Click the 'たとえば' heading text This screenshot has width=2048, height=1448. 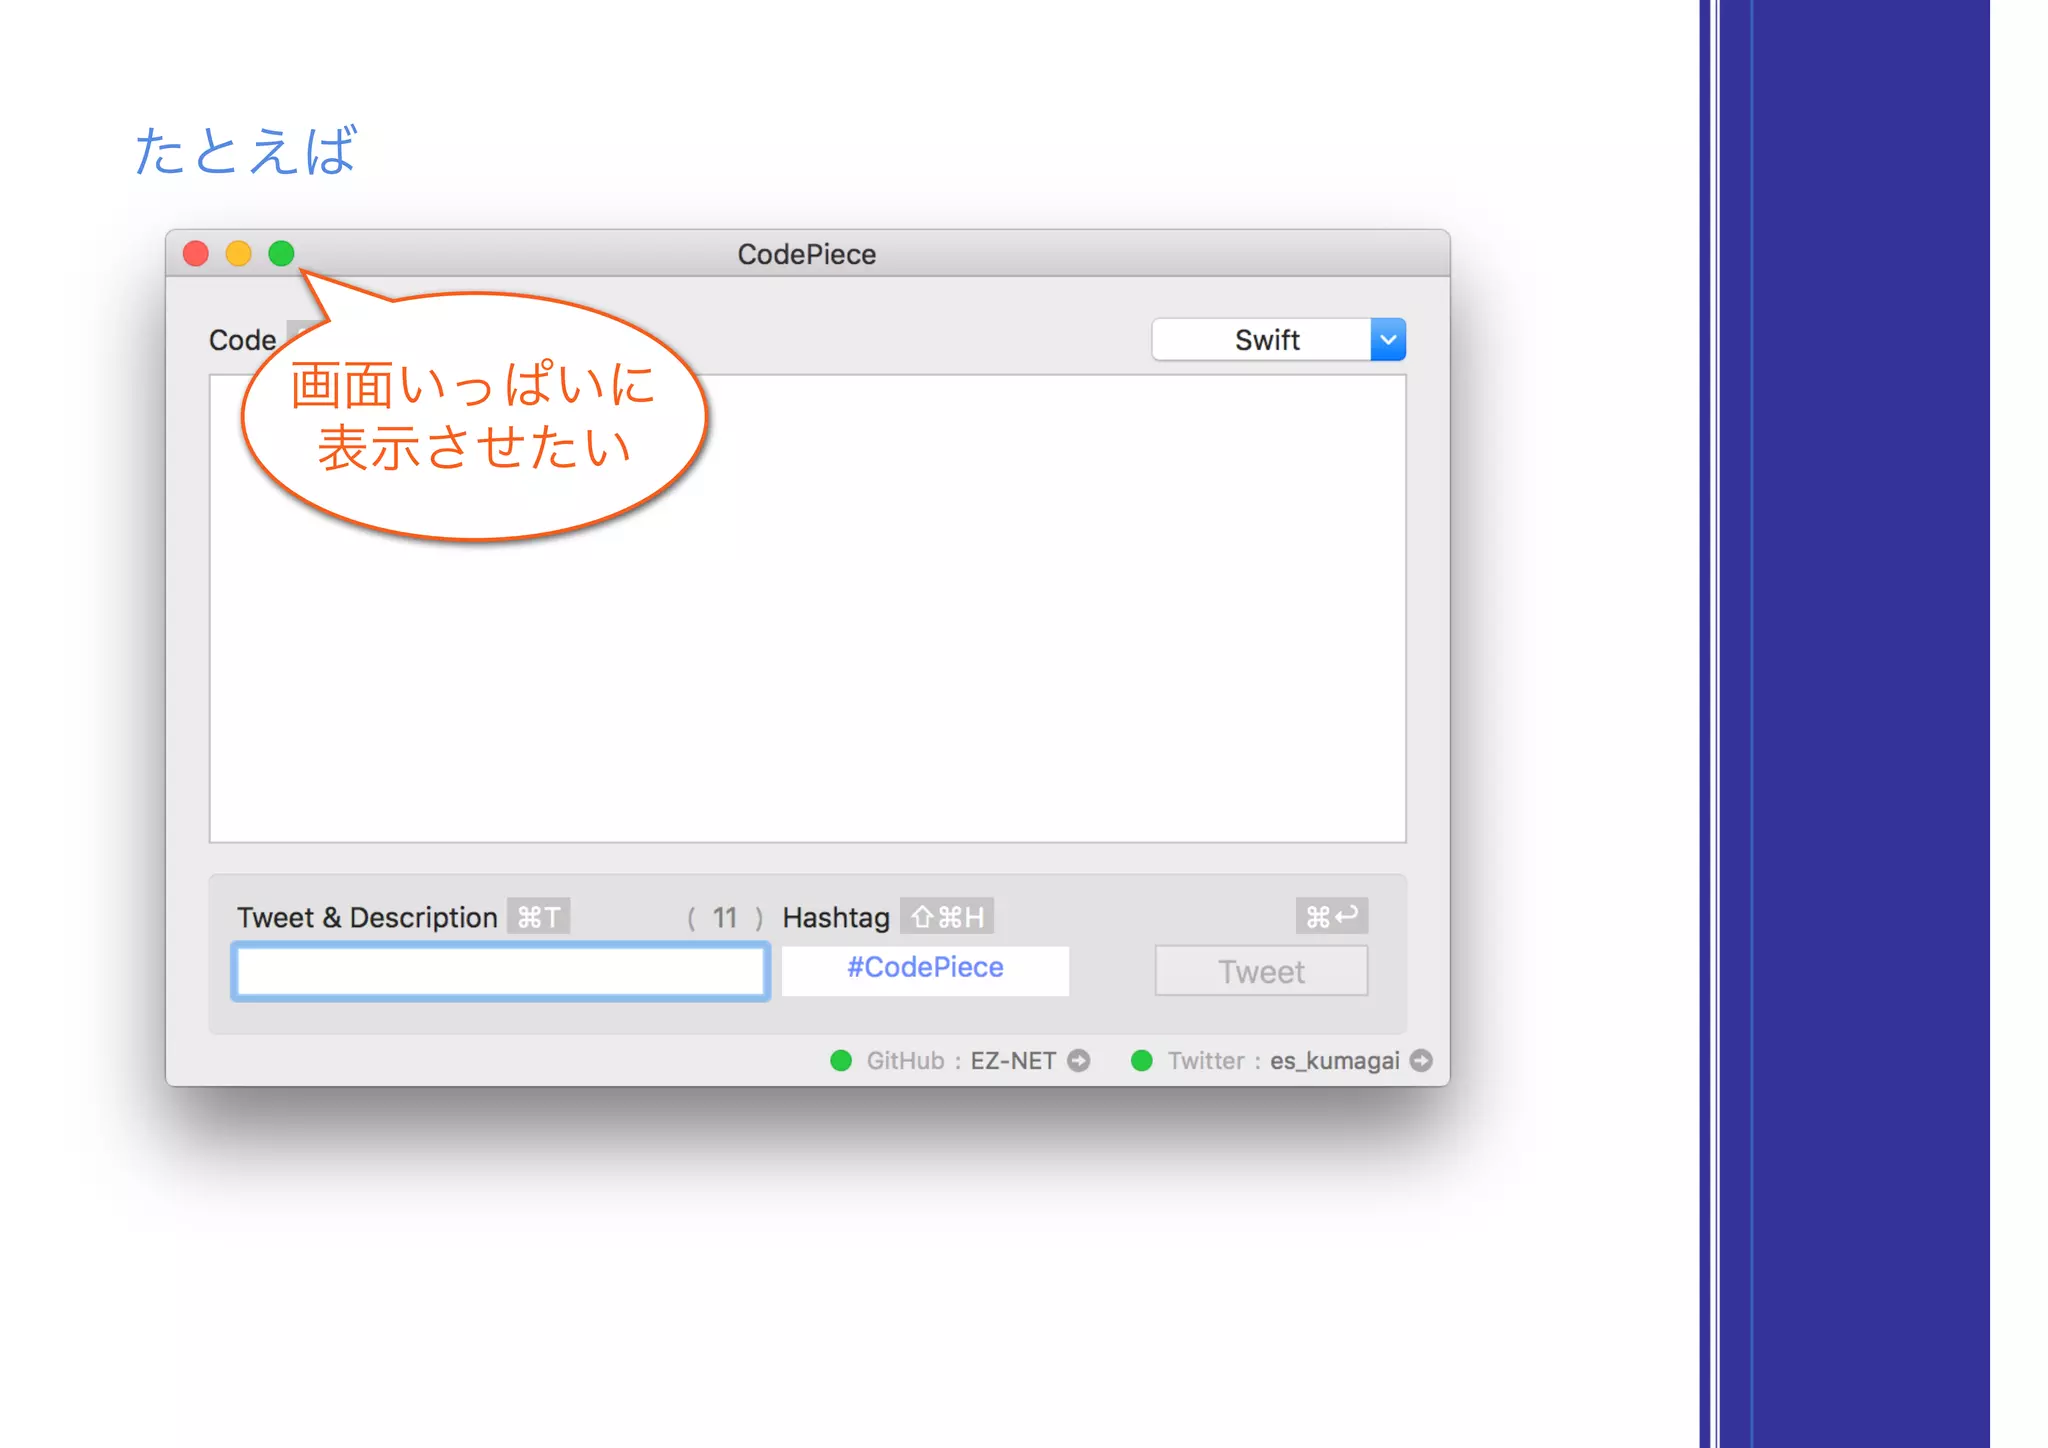coord(245,151)
